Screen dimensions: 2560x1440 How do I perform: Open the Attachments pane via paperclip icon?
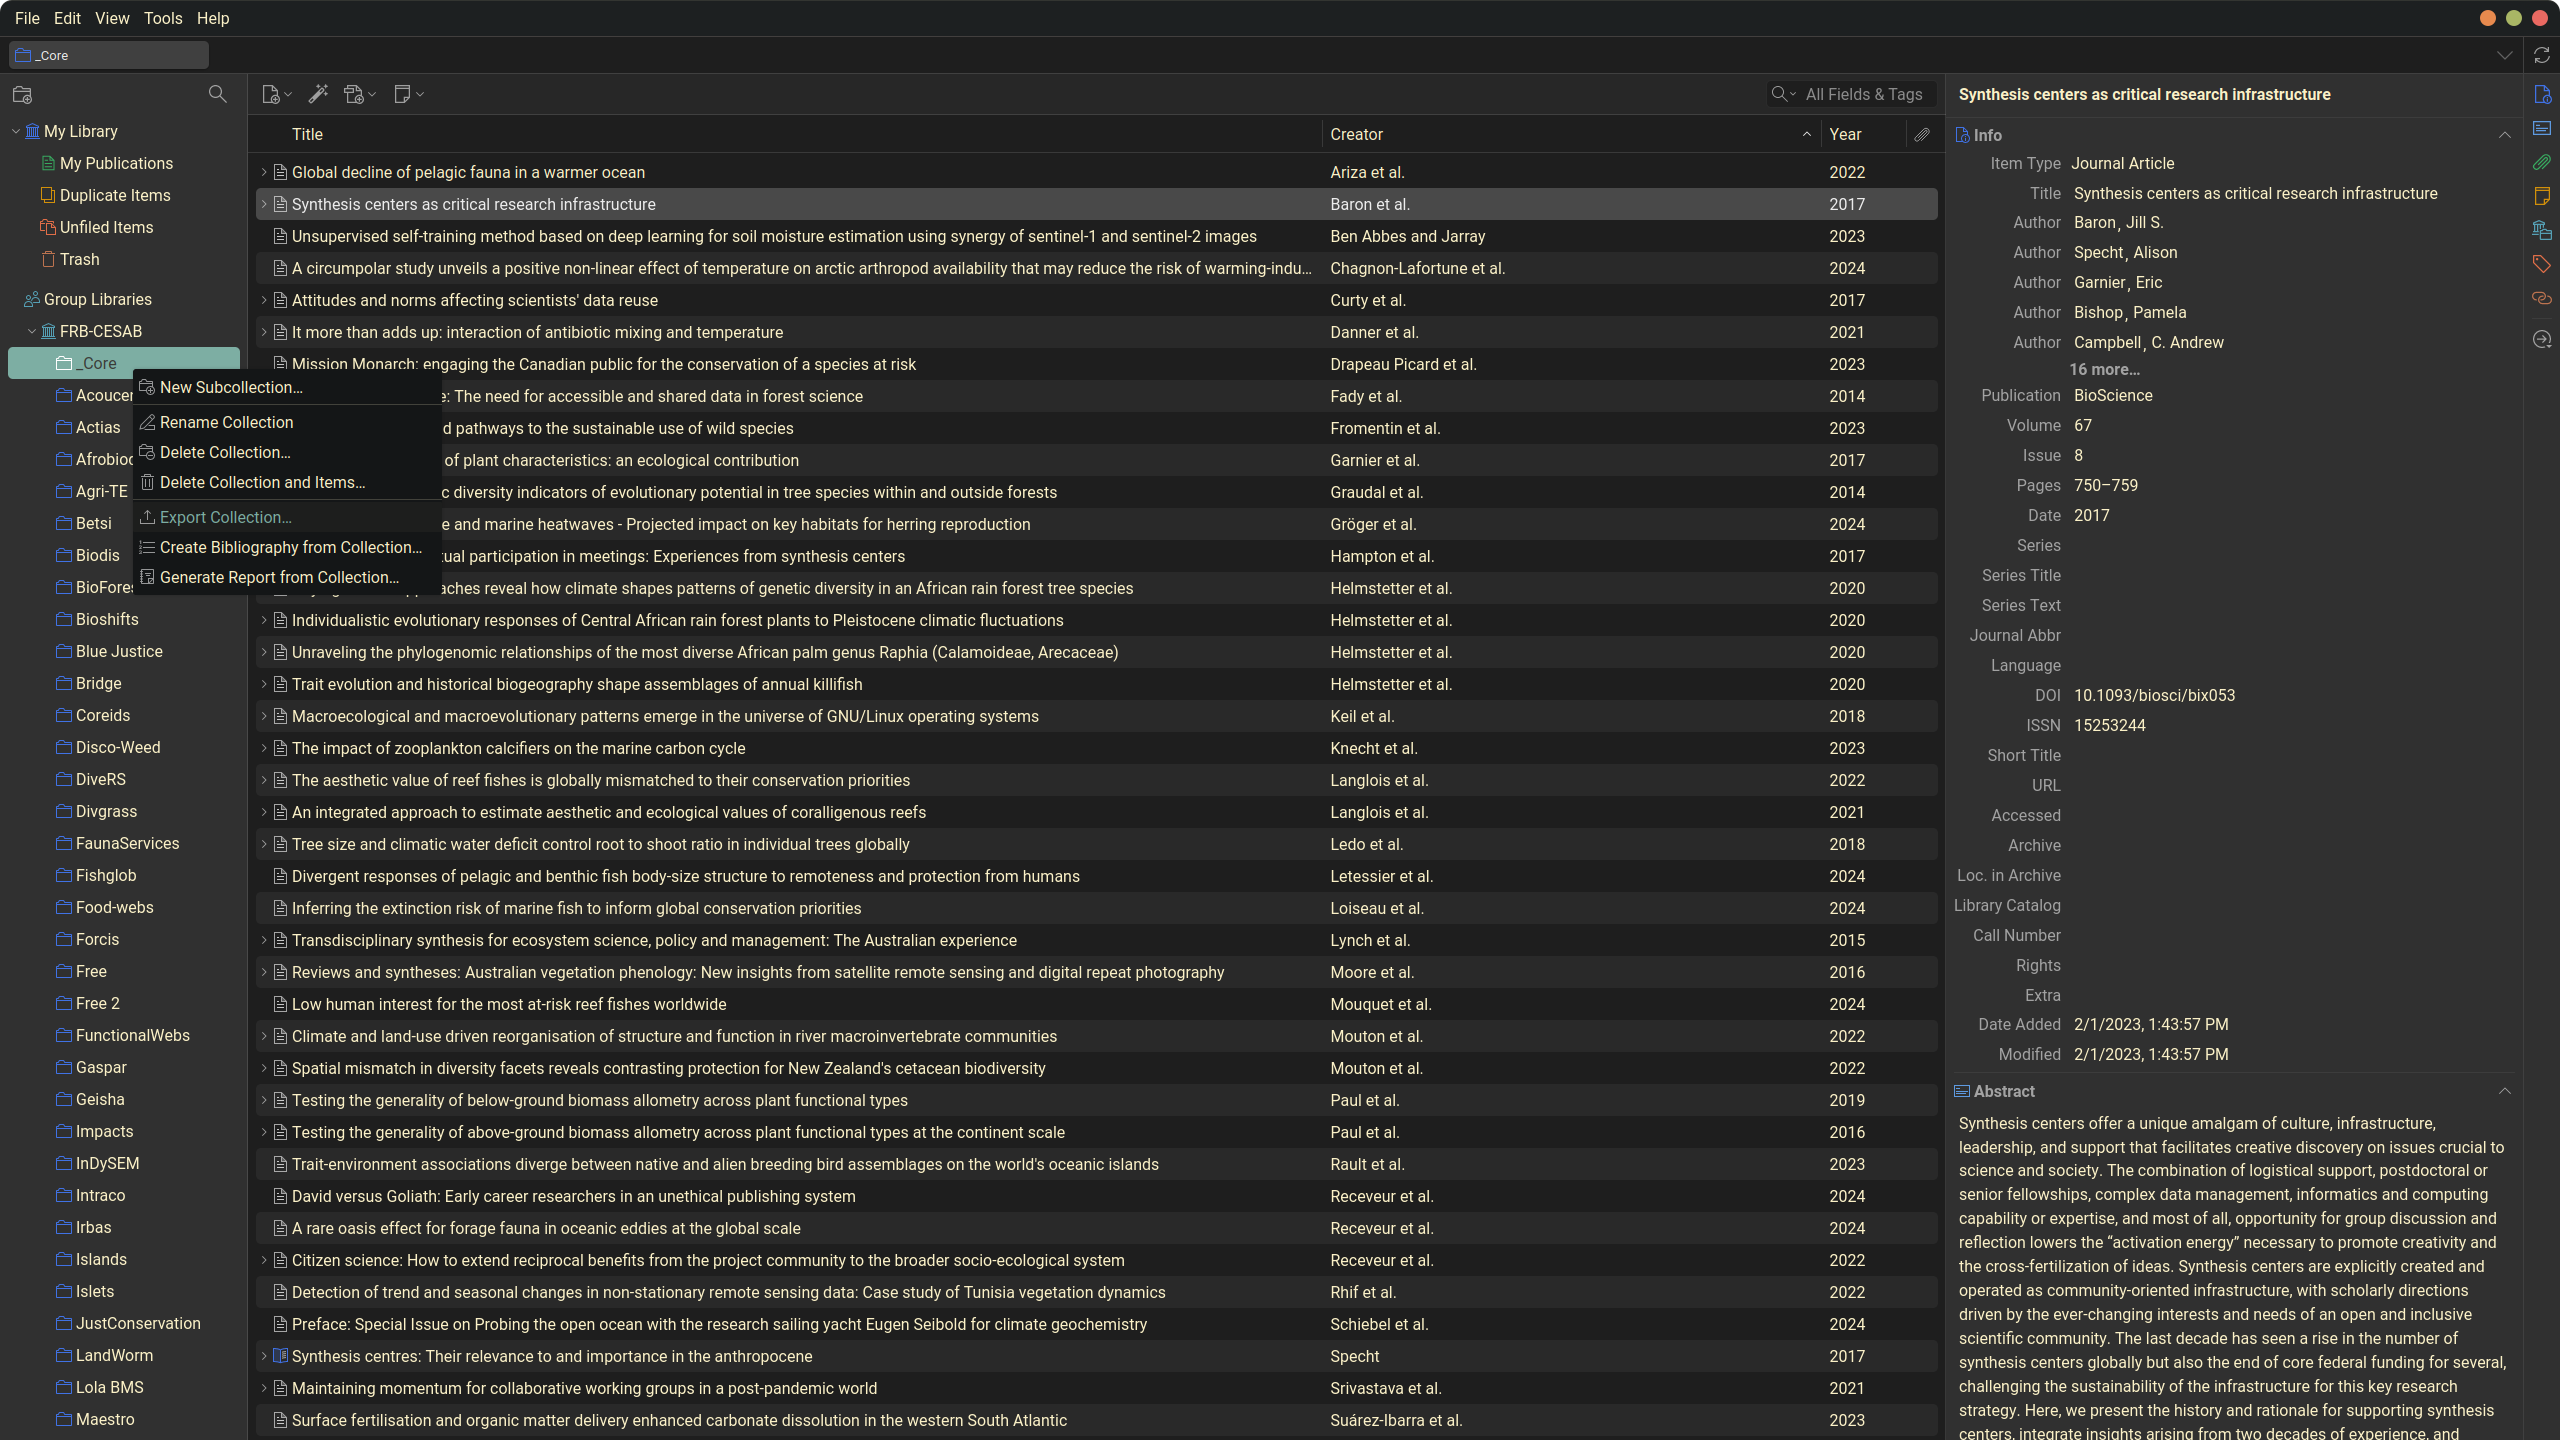pyautogui.click(x=2541, y=162)
